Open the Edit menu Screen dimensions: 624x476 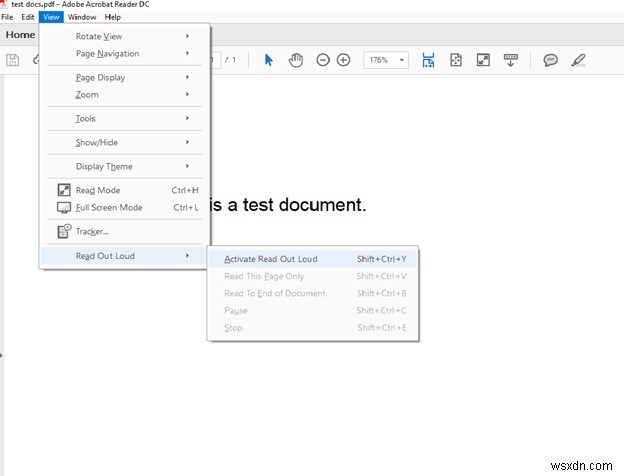tap(27, 17)
